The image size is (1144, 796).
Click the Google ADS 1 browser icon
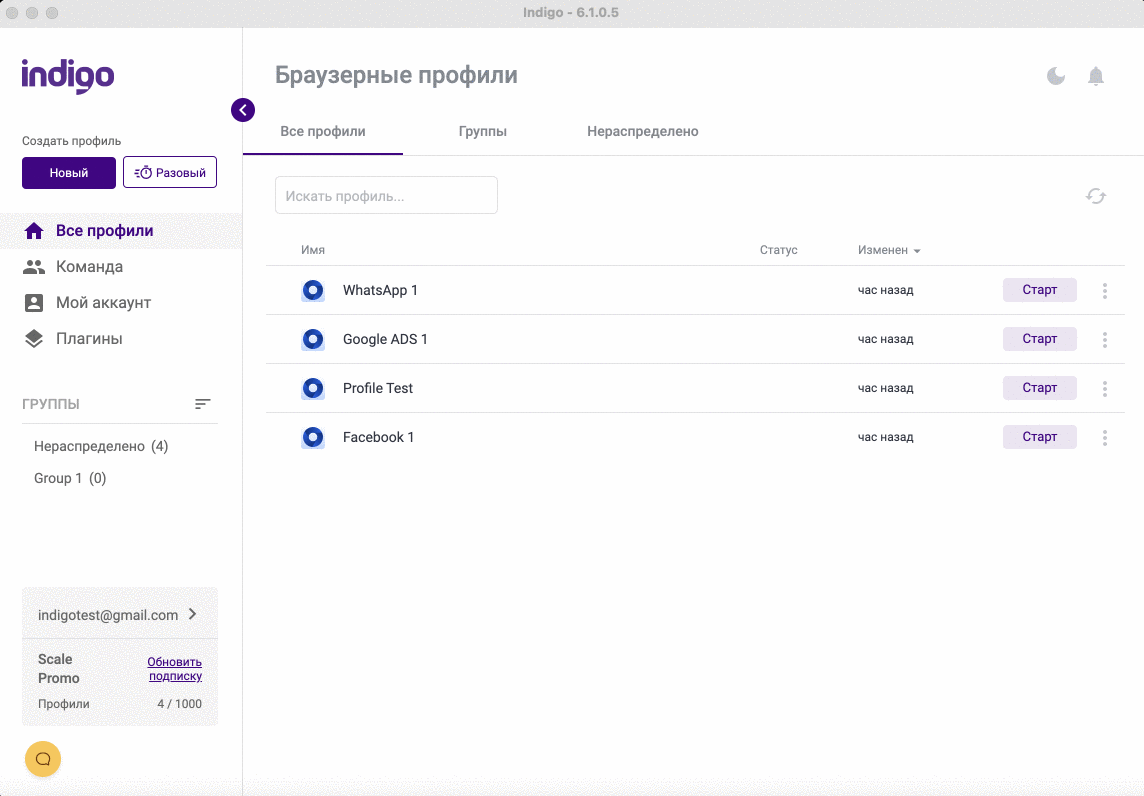pos(313,340)
